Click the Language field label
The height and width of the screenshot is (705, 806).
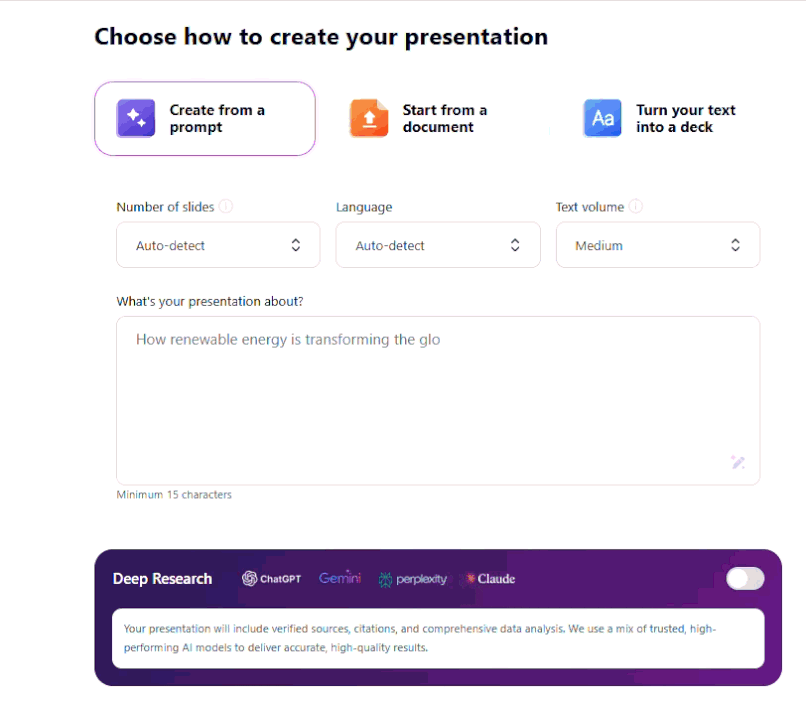[x=364, y=207]
